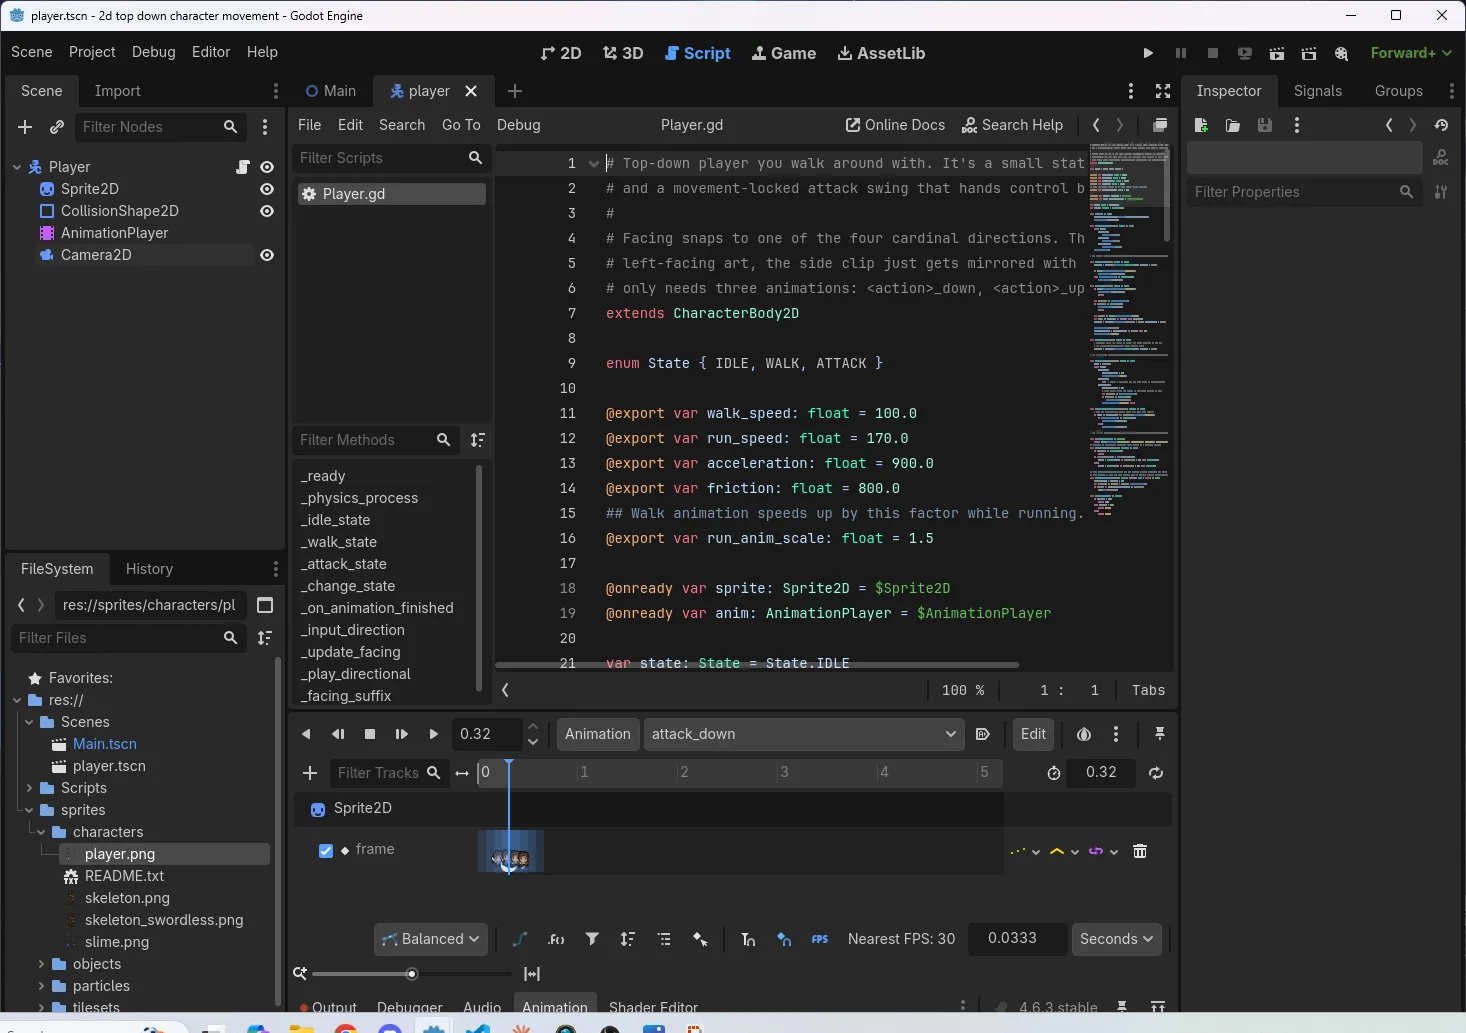Uncheck the frame track enabled checkbox

[x=326, y=851]
